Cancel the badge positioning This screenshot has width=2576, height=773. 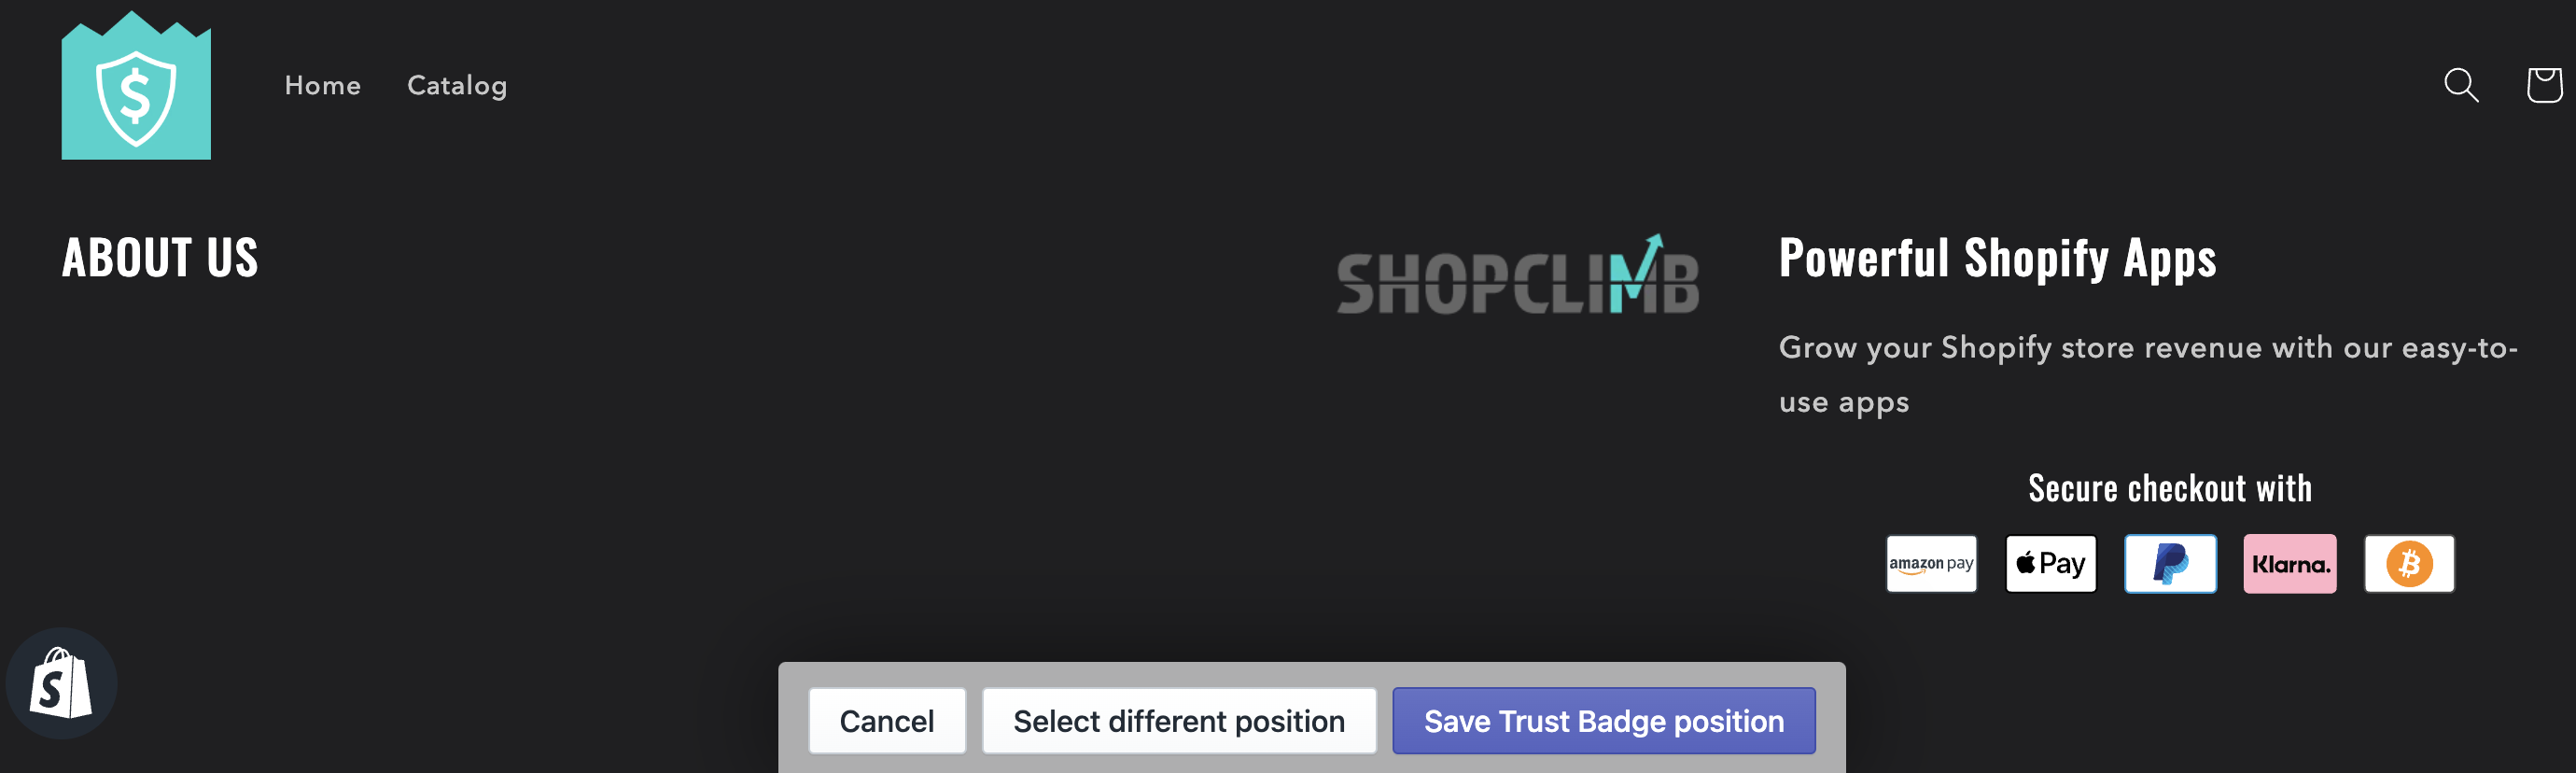tap(887, 721)
